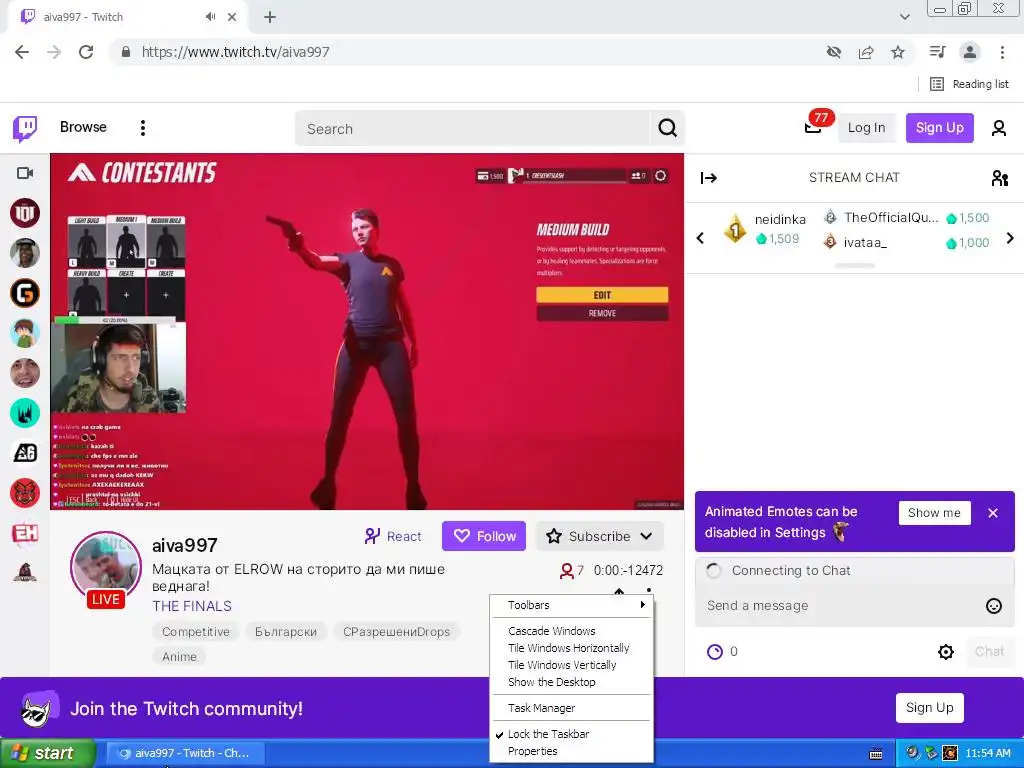Dismiss the animated emotes notice
This screenshot has width=1024, height=768.
(x=993, y=513)
